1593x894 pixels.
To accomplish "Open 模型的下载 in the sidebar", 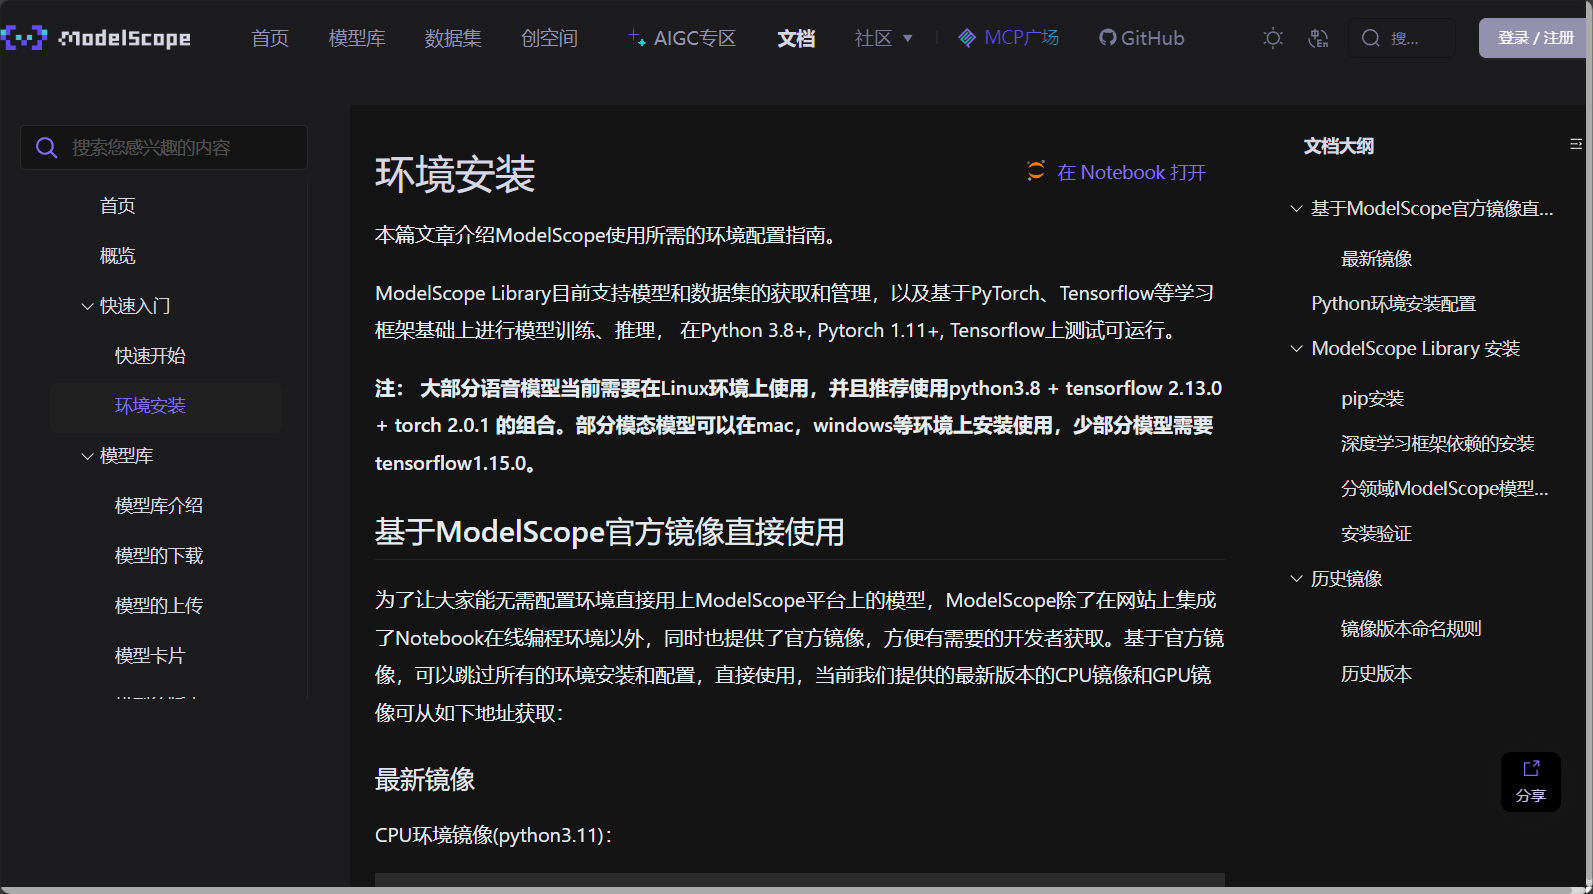I will click(x=159, y=556).
